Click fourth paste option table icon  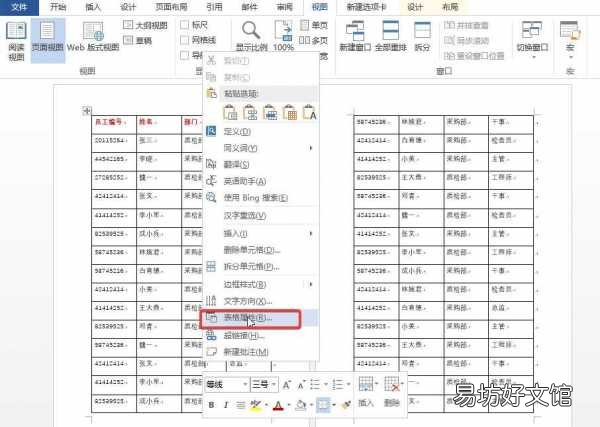(290, 112)
